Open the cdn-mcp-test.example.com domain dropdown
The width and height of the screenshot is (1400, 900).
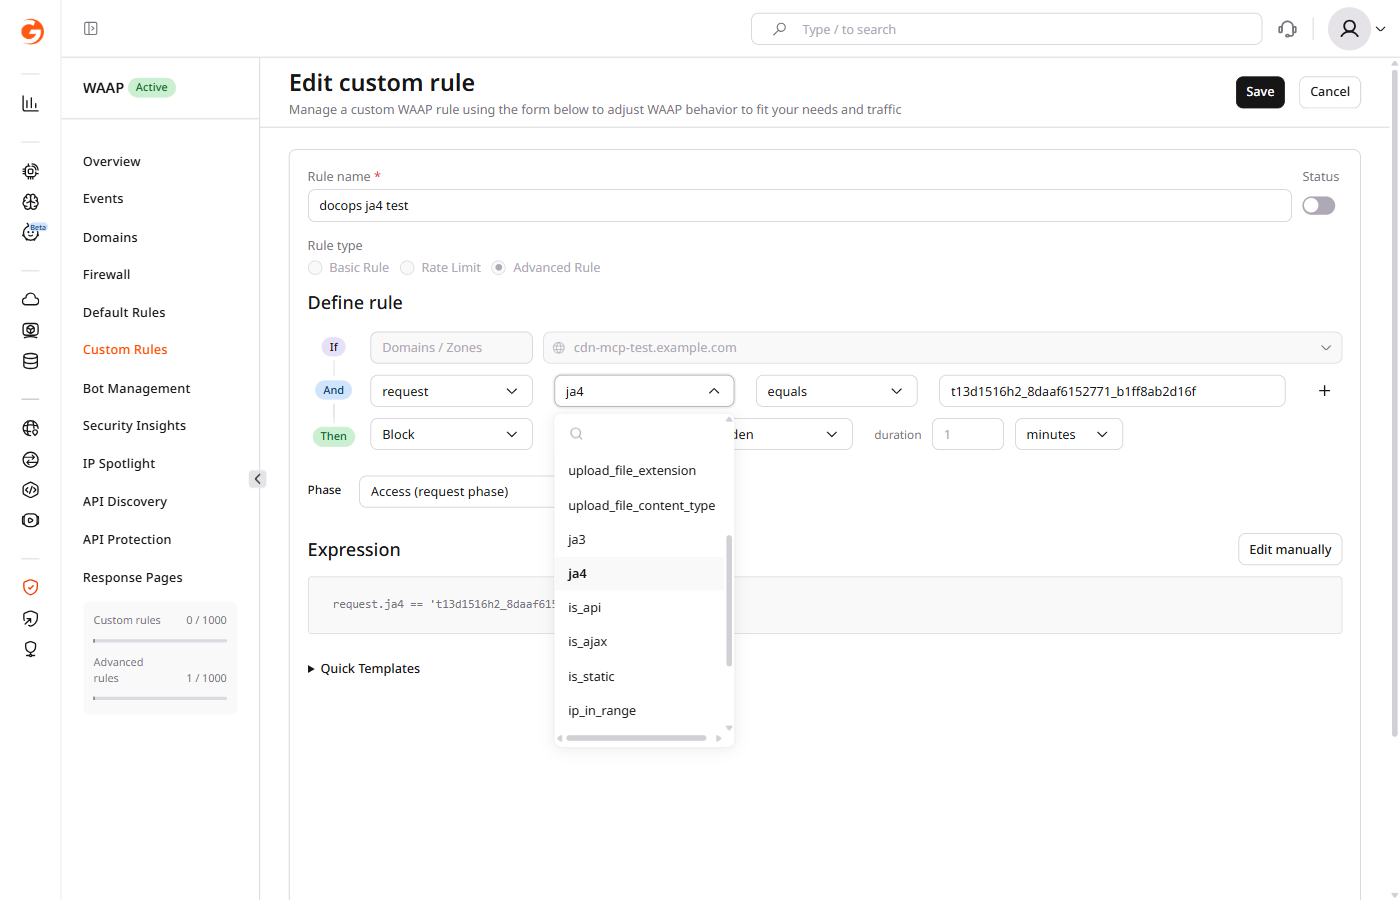pyautogui.click(x=942, y=348)
